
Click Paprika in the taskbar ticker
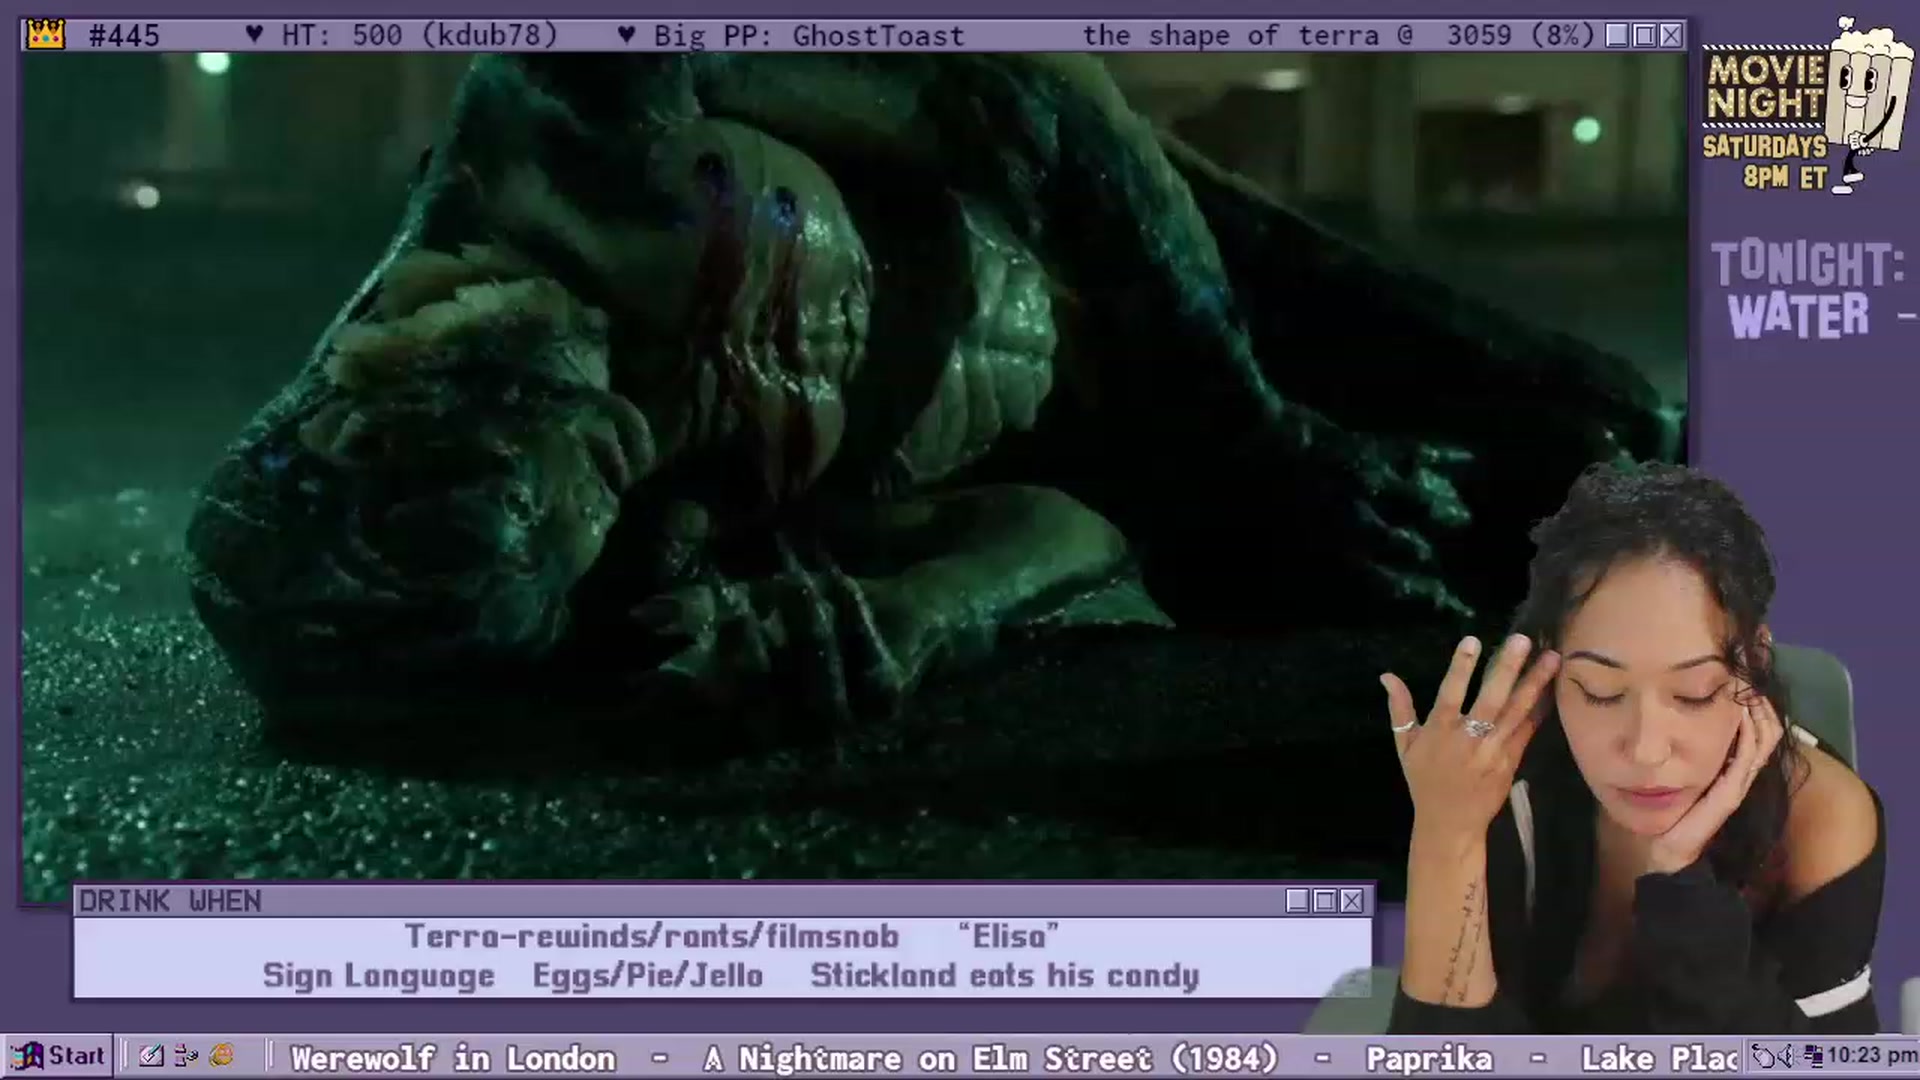pos(1429,1058)
